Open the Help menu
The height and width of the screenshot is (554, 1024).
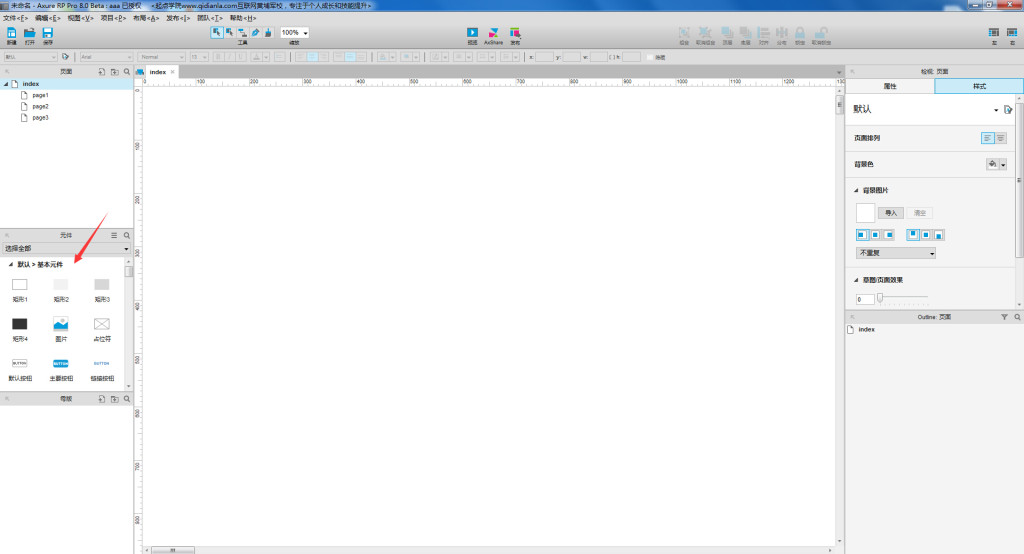tap(243, 18)
